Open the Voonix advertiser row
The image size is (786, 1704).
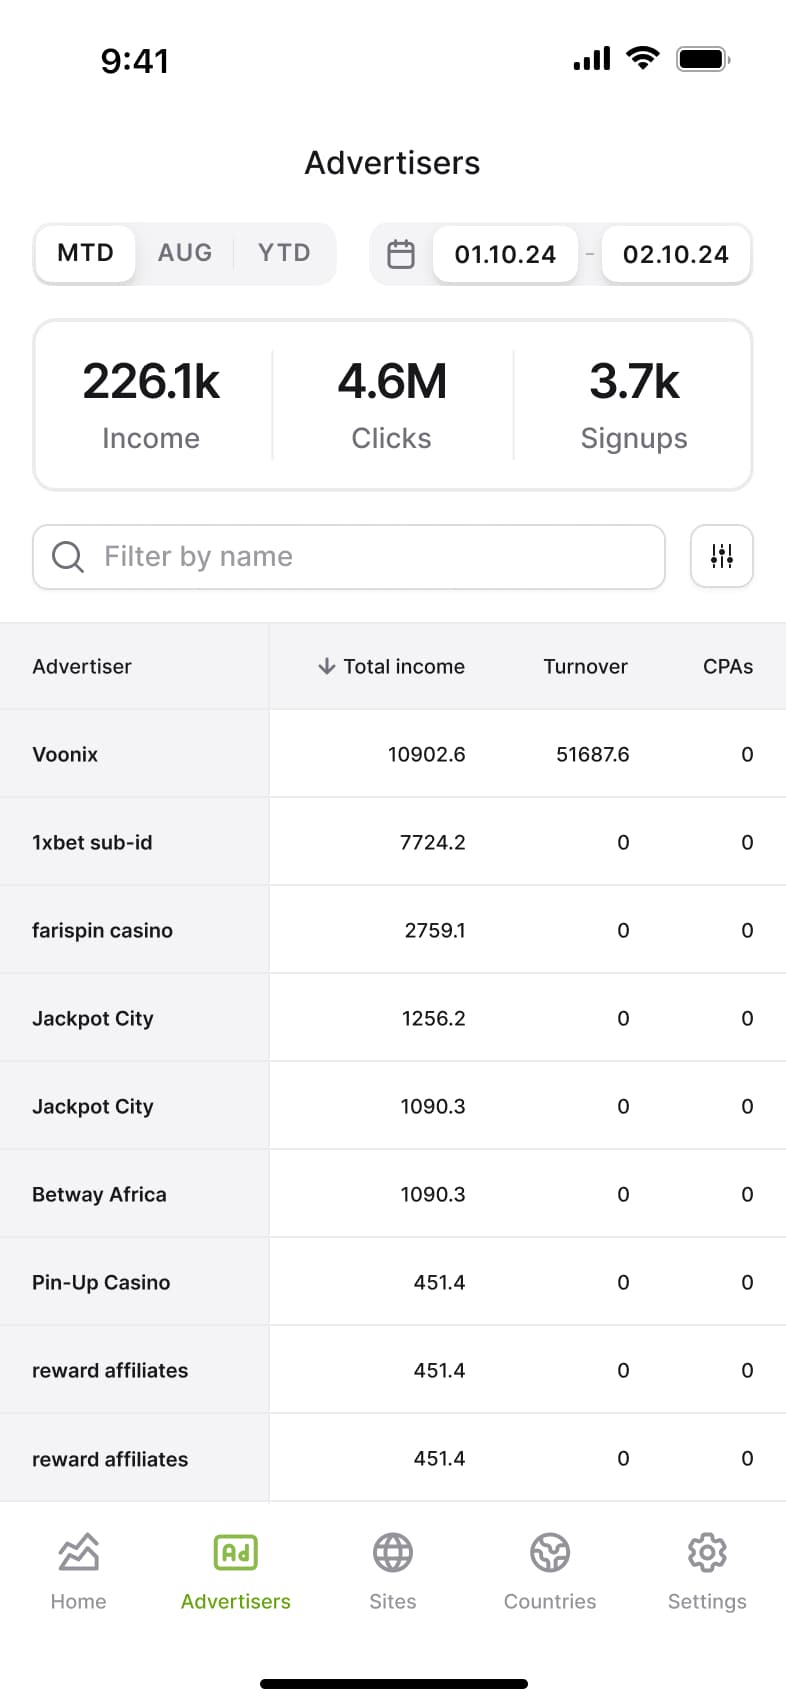(x=65, y=754)
